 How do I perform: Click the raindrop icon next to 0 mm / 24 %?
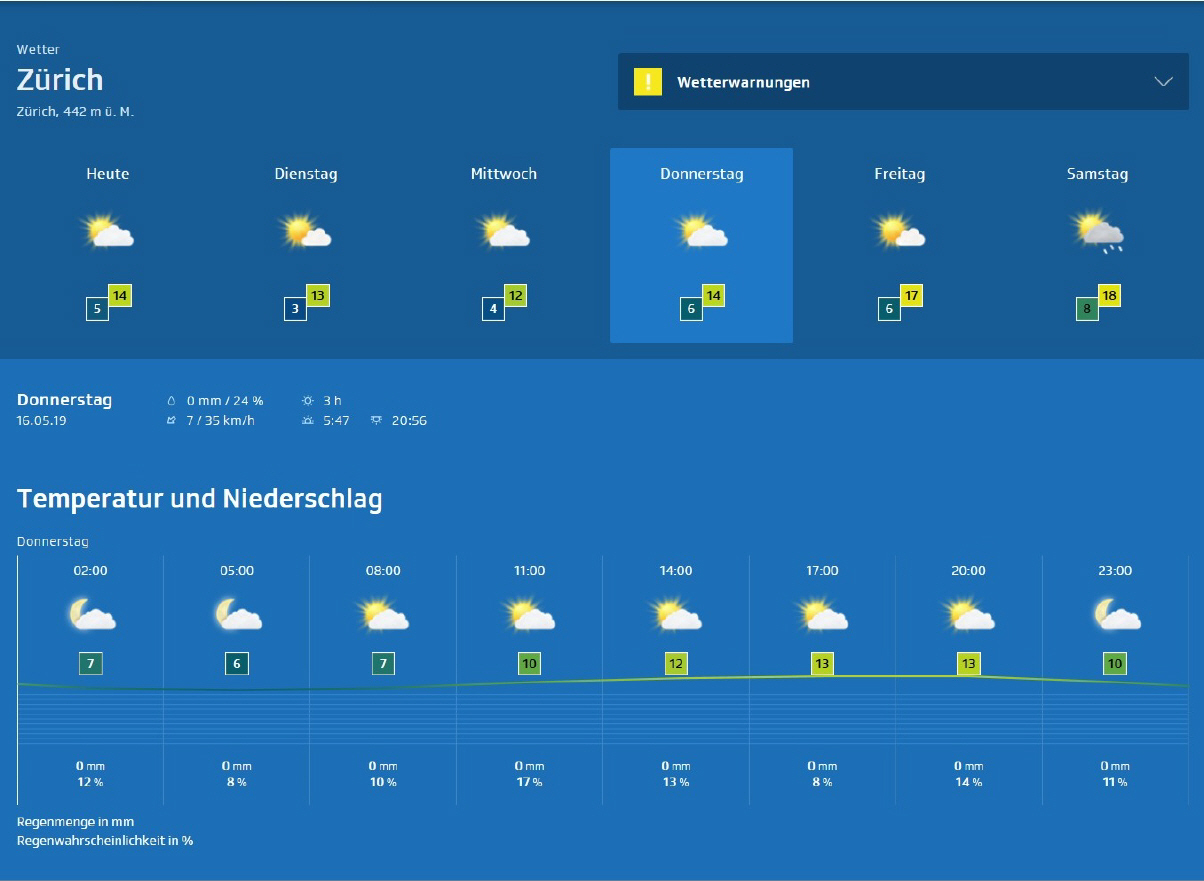[x=172, y=401]
